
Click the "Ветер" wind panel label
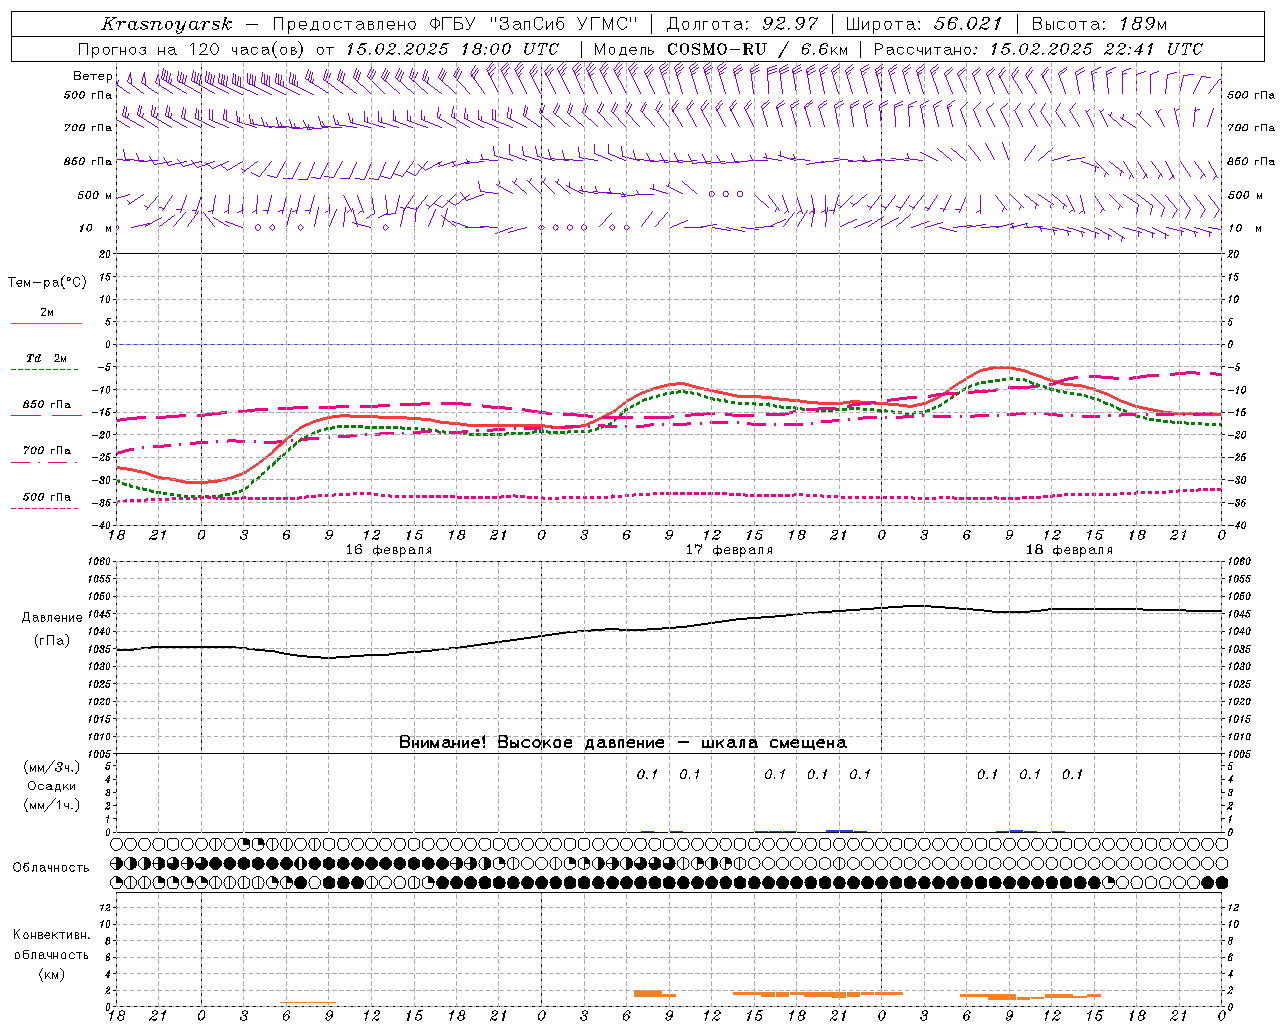tap(93, 76)
